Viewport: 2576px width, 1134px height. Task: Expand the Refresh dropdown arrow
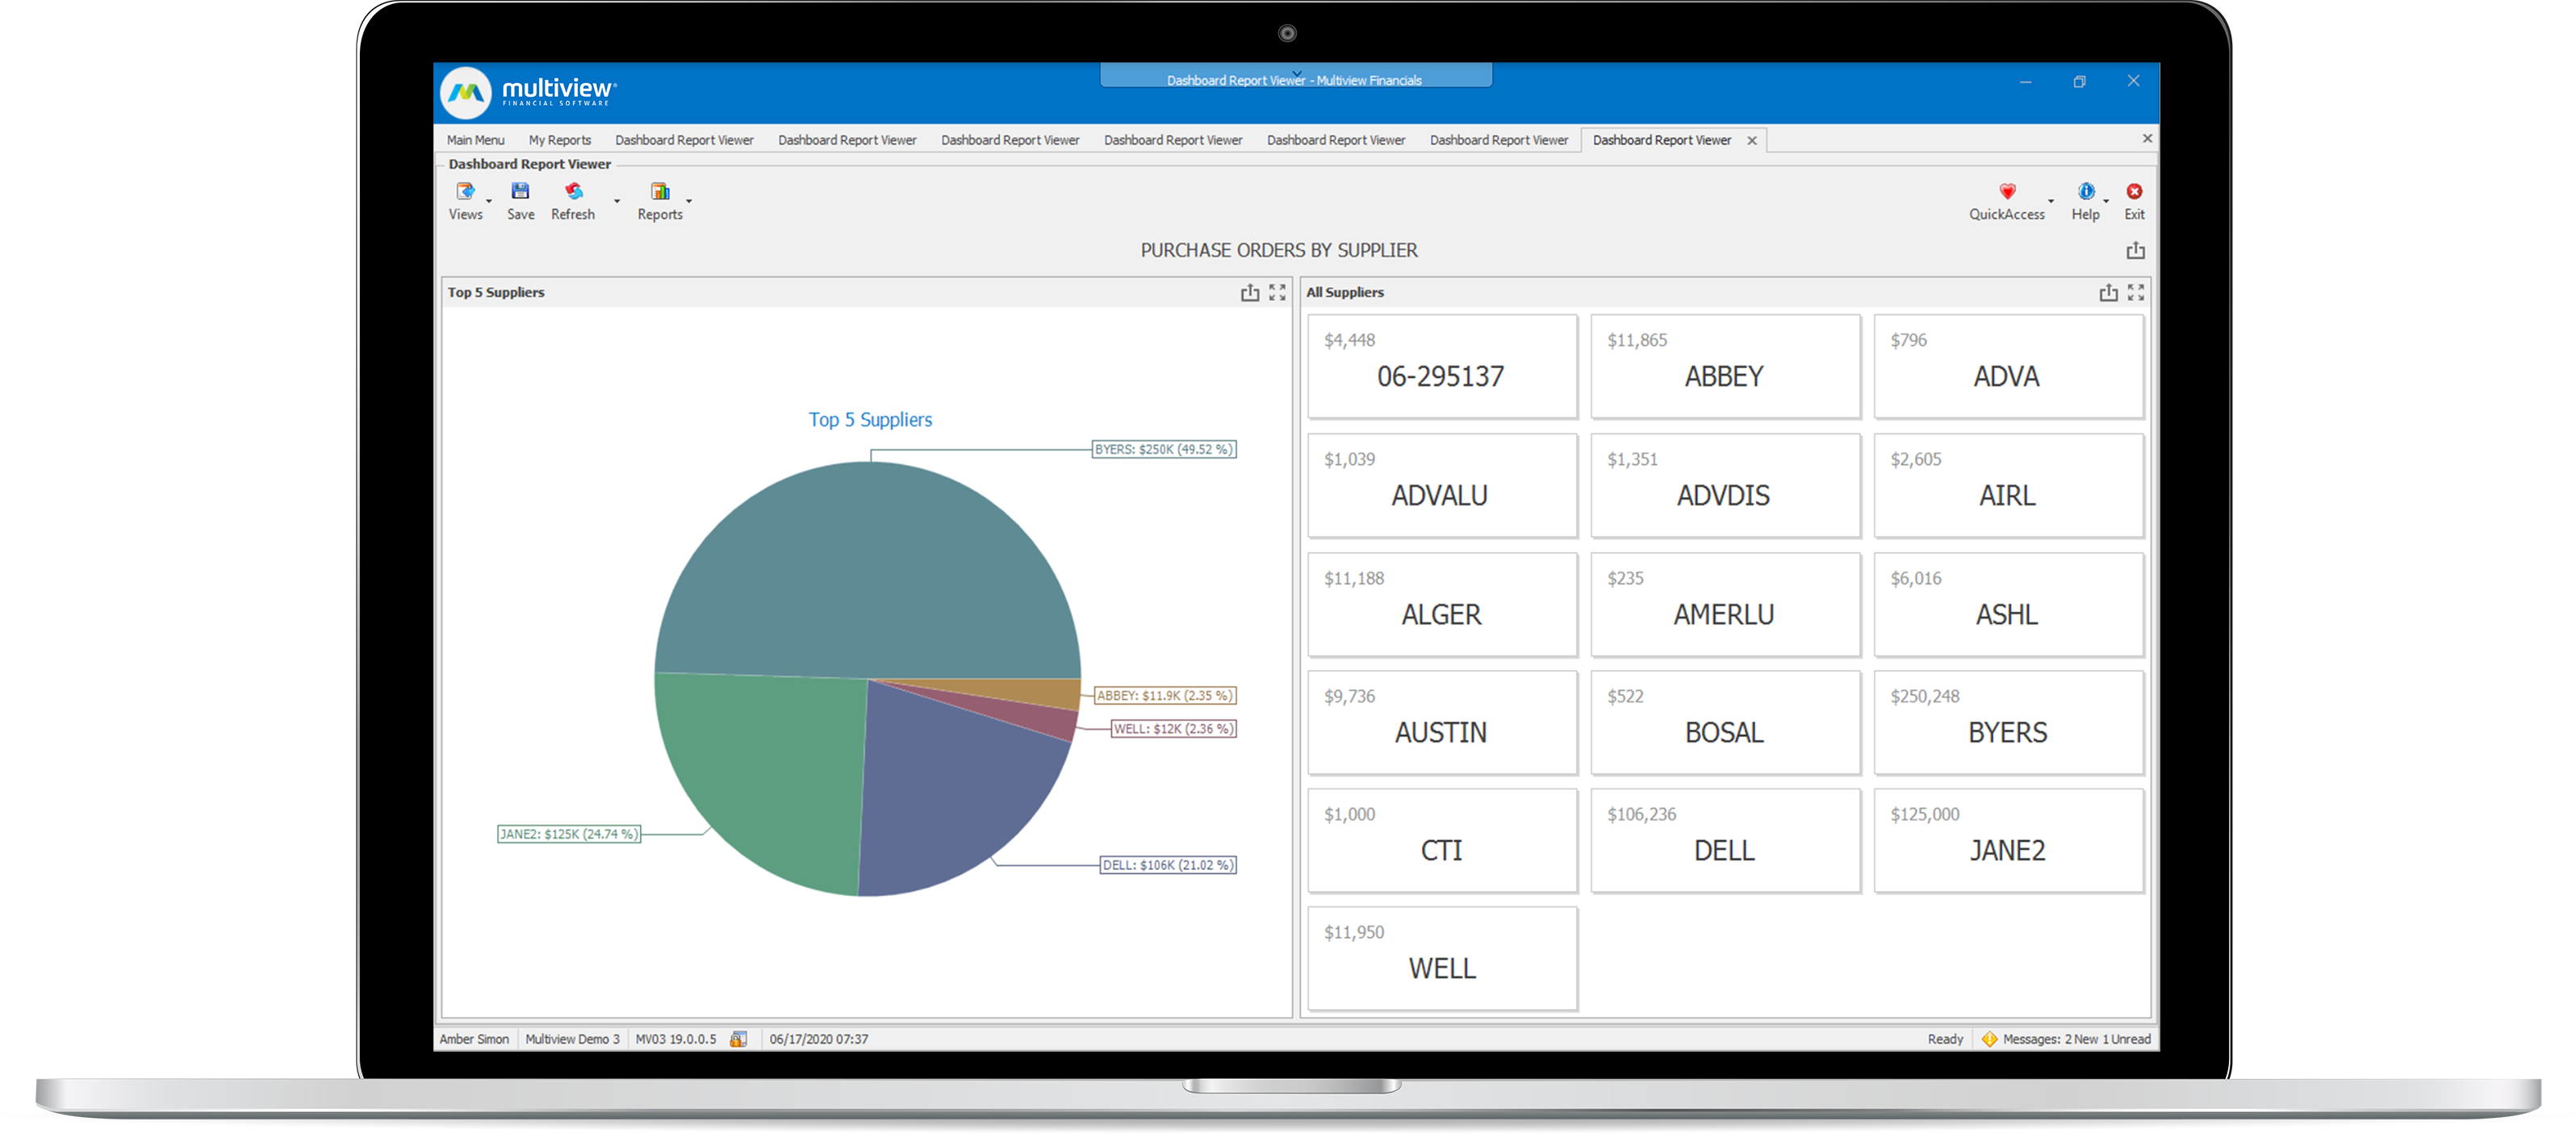click(617, 201)
